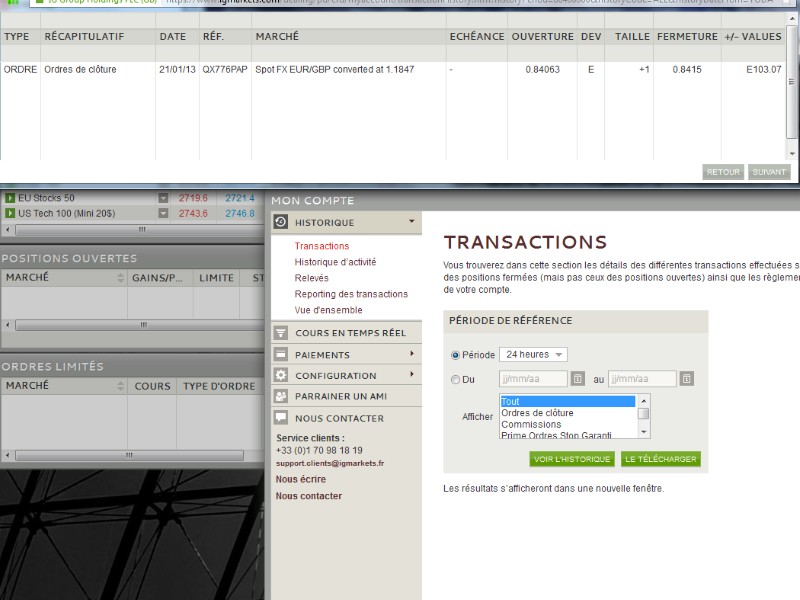Open the dropdown arrow on US Tech 100 row
Image resolution: width=800 pixels, height=600 pixels.
click(163, 213)
